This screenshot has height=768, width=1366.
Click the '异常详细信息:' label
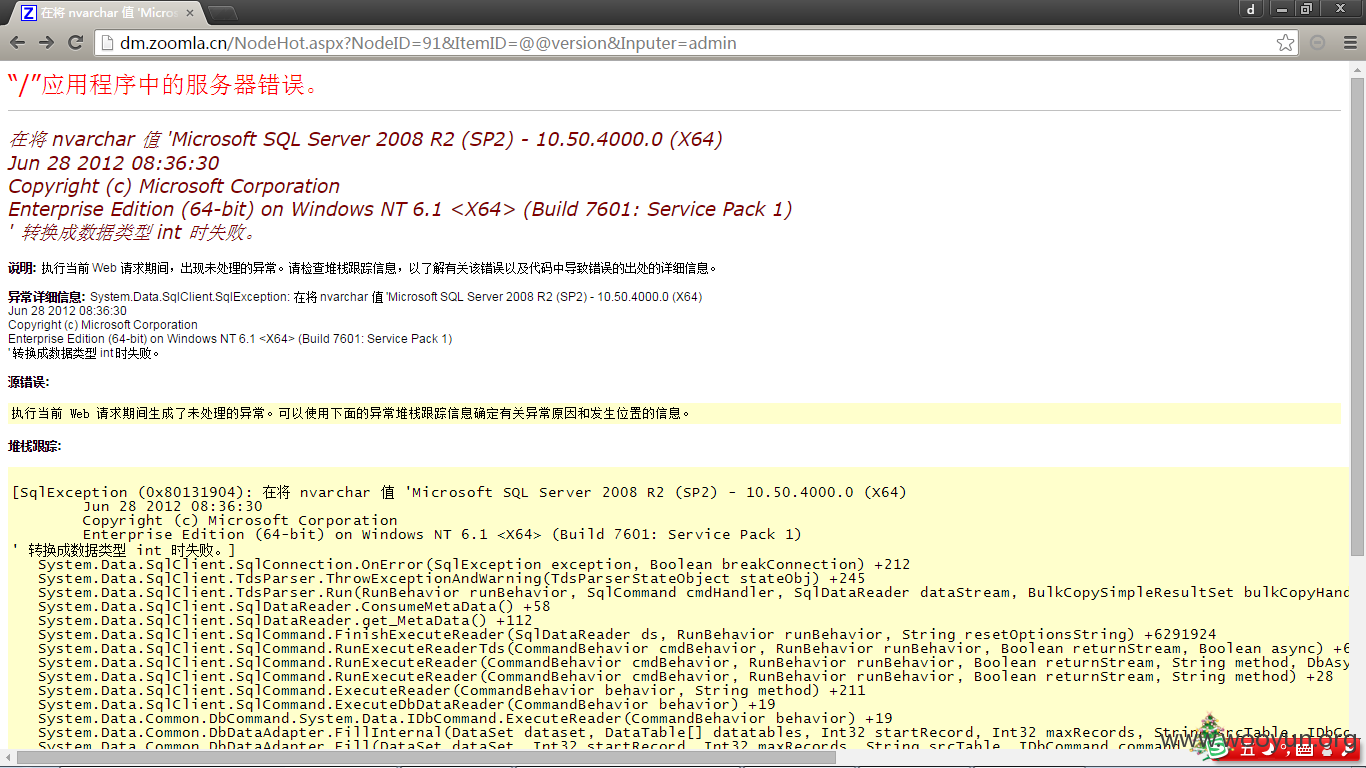(x=47, y=297)
